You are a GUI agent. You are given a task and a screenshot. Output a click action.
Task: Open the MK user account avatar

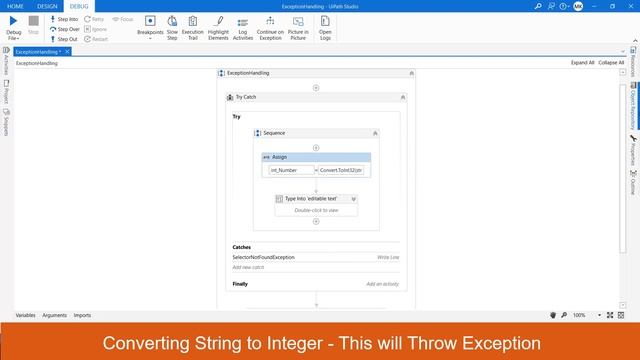click(x=578, y=6)
